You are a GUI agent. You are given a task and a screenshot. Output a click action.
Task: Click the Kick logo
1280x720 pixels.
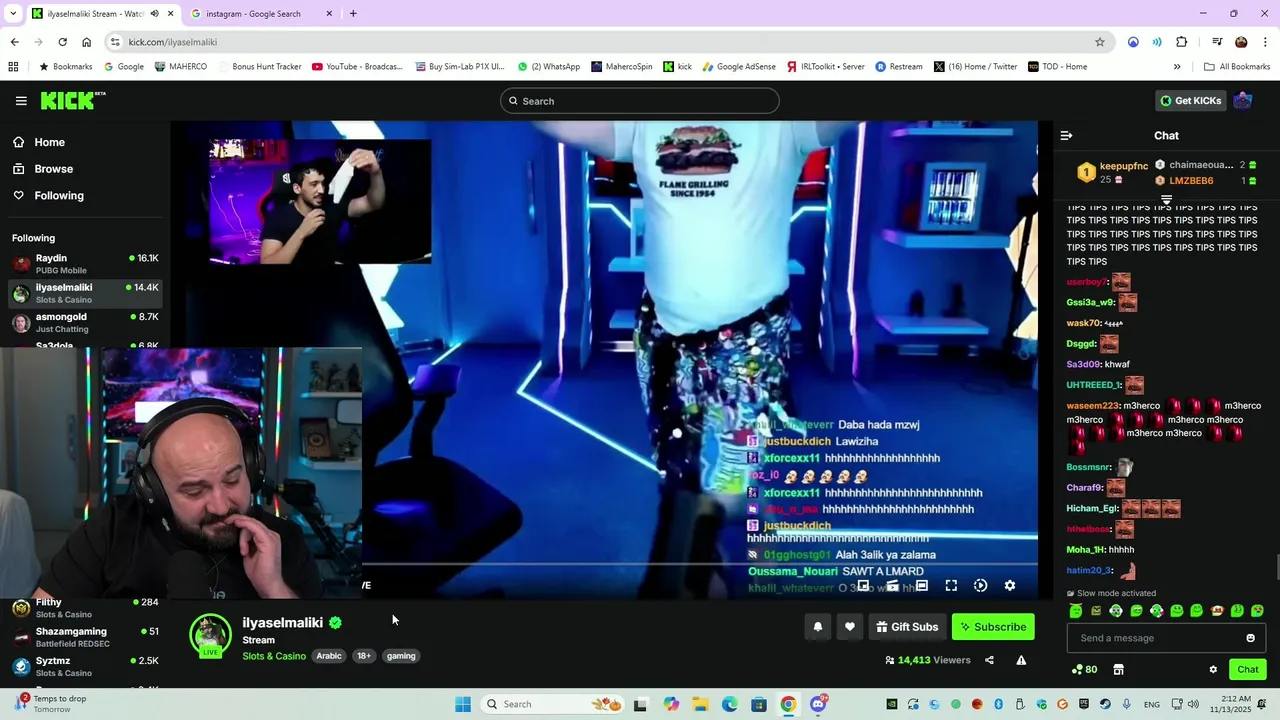73,100
